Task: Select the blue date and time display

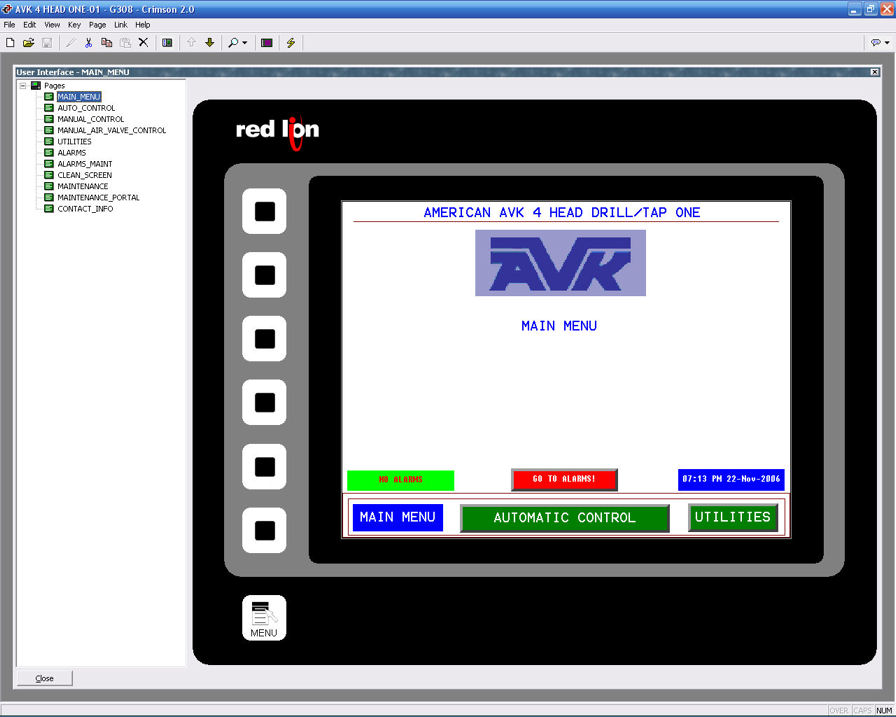Action: (731, 480)
